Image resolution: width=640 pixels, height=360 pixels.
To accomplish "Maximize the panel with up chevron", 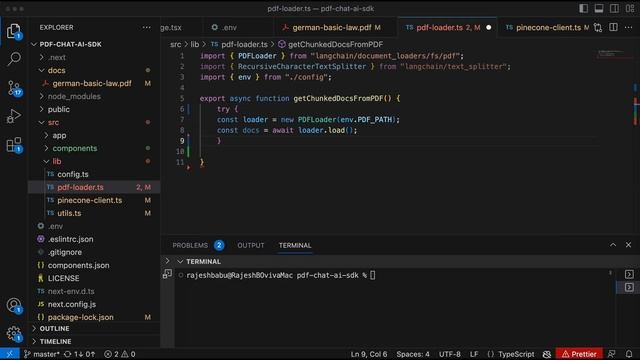I will click(x=613, y=245).
